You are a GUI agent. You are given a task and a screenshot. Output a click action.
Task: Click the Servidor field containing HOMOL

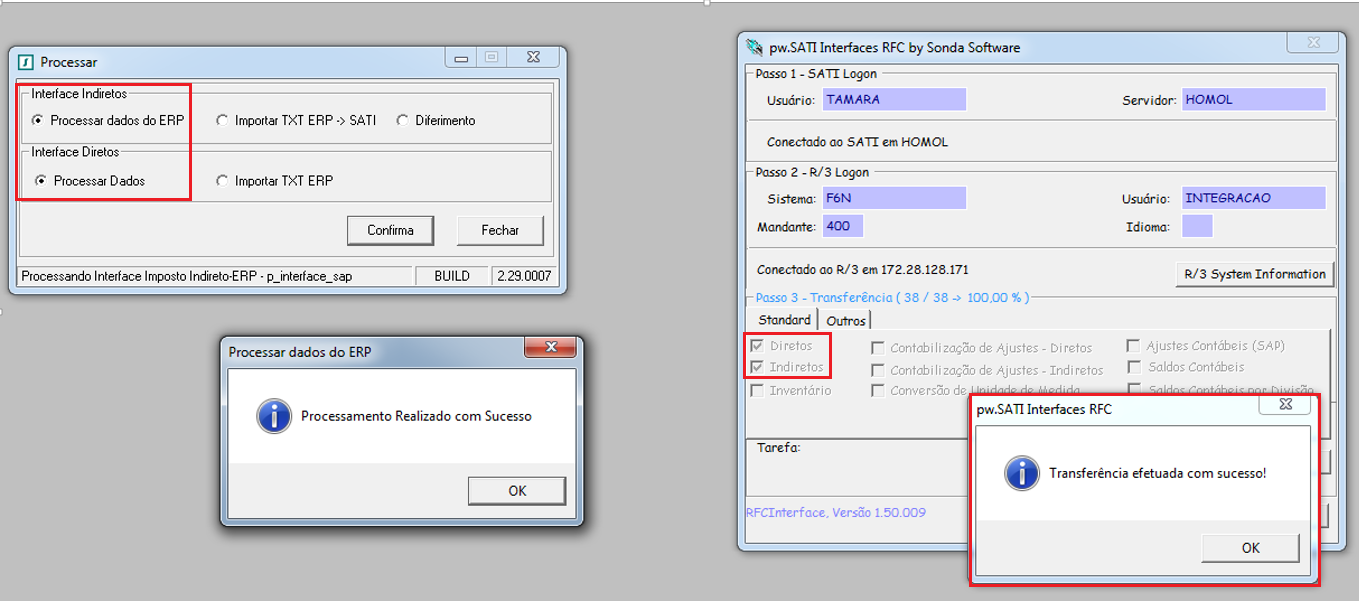coord(1254,100)
